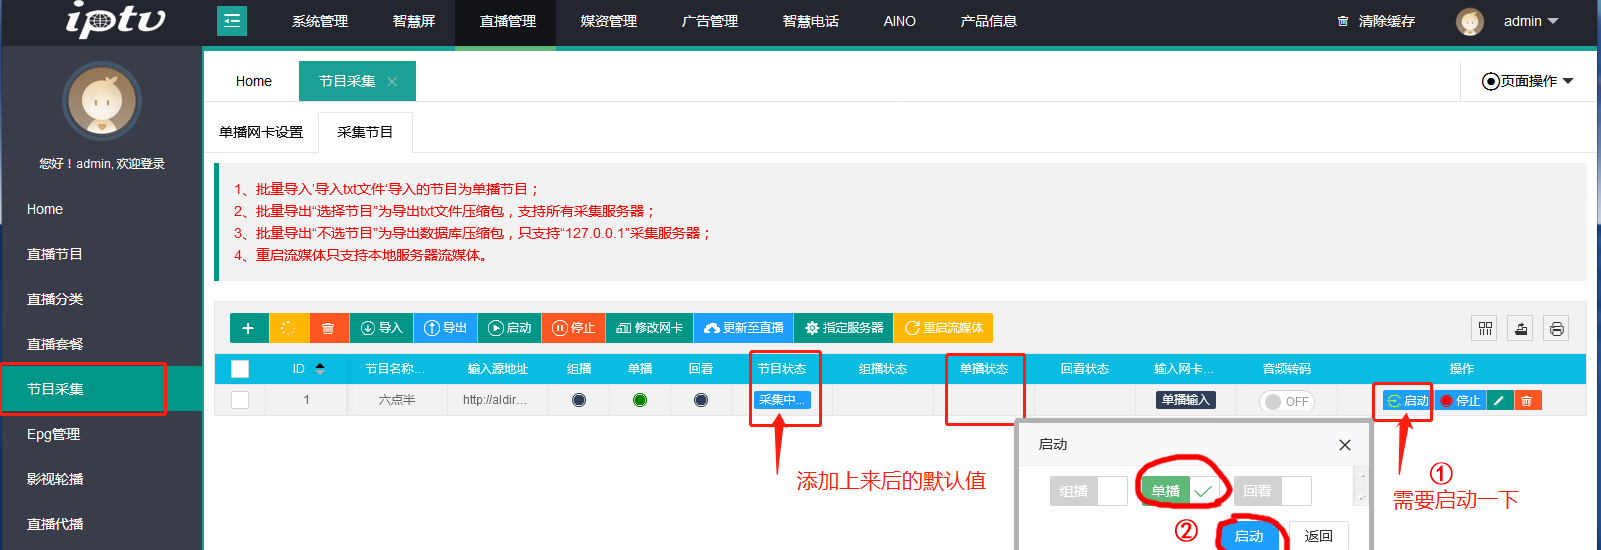The image size is (1601, 550).
Task: Click the export icon above the table
Action: click(1521, 328)
